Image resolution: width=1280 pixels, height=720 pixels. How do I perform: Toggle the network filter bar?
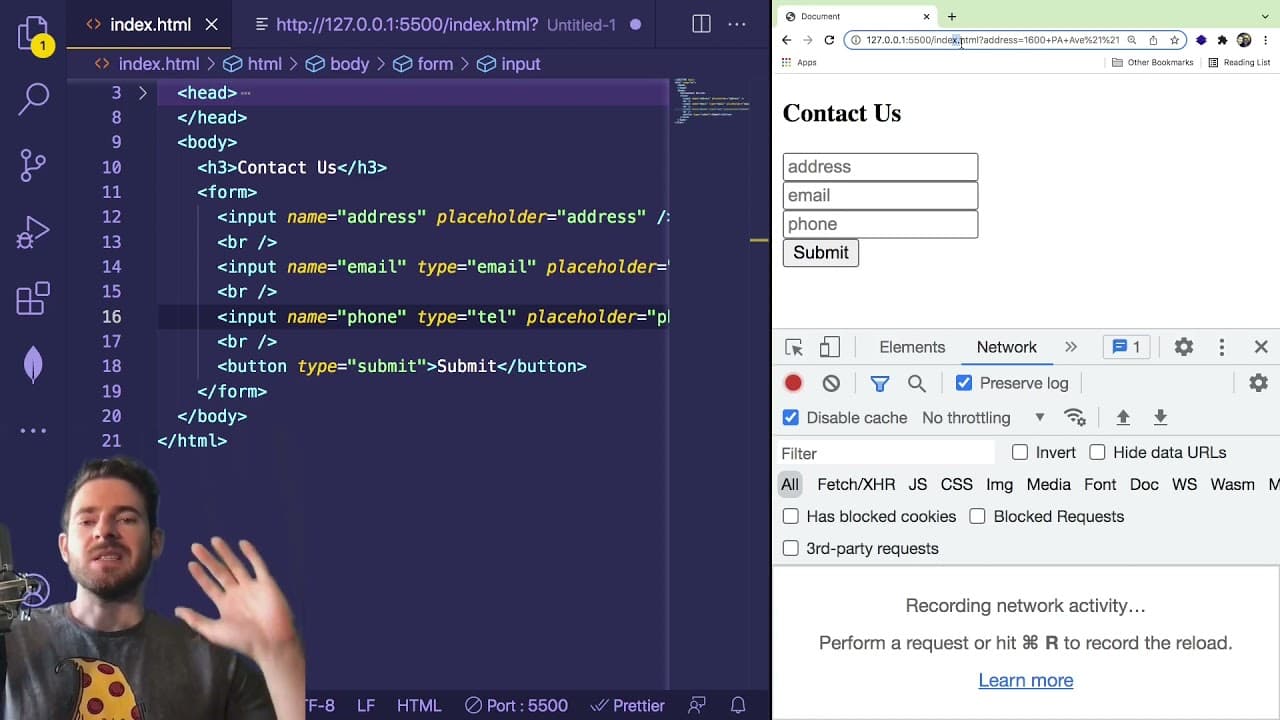coord(879,383)
